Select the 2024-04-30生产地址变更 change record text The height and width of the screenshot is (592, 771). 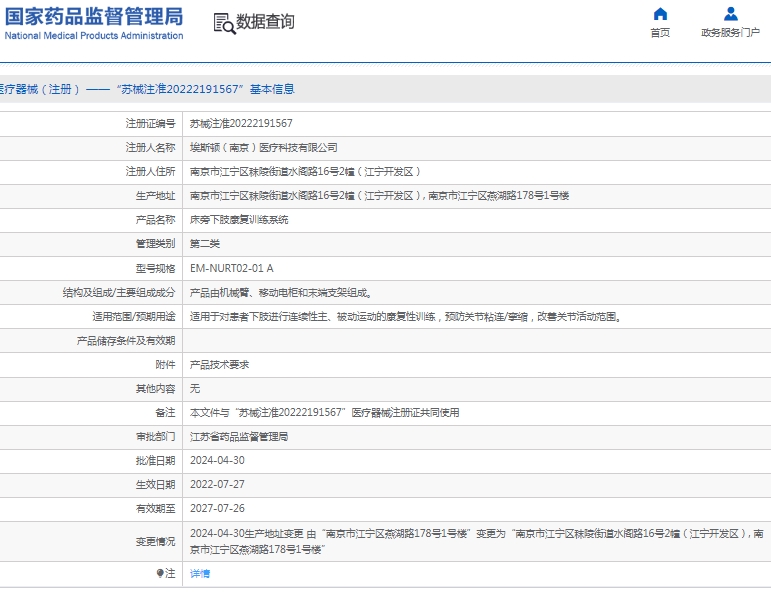[x=477, y=541]
